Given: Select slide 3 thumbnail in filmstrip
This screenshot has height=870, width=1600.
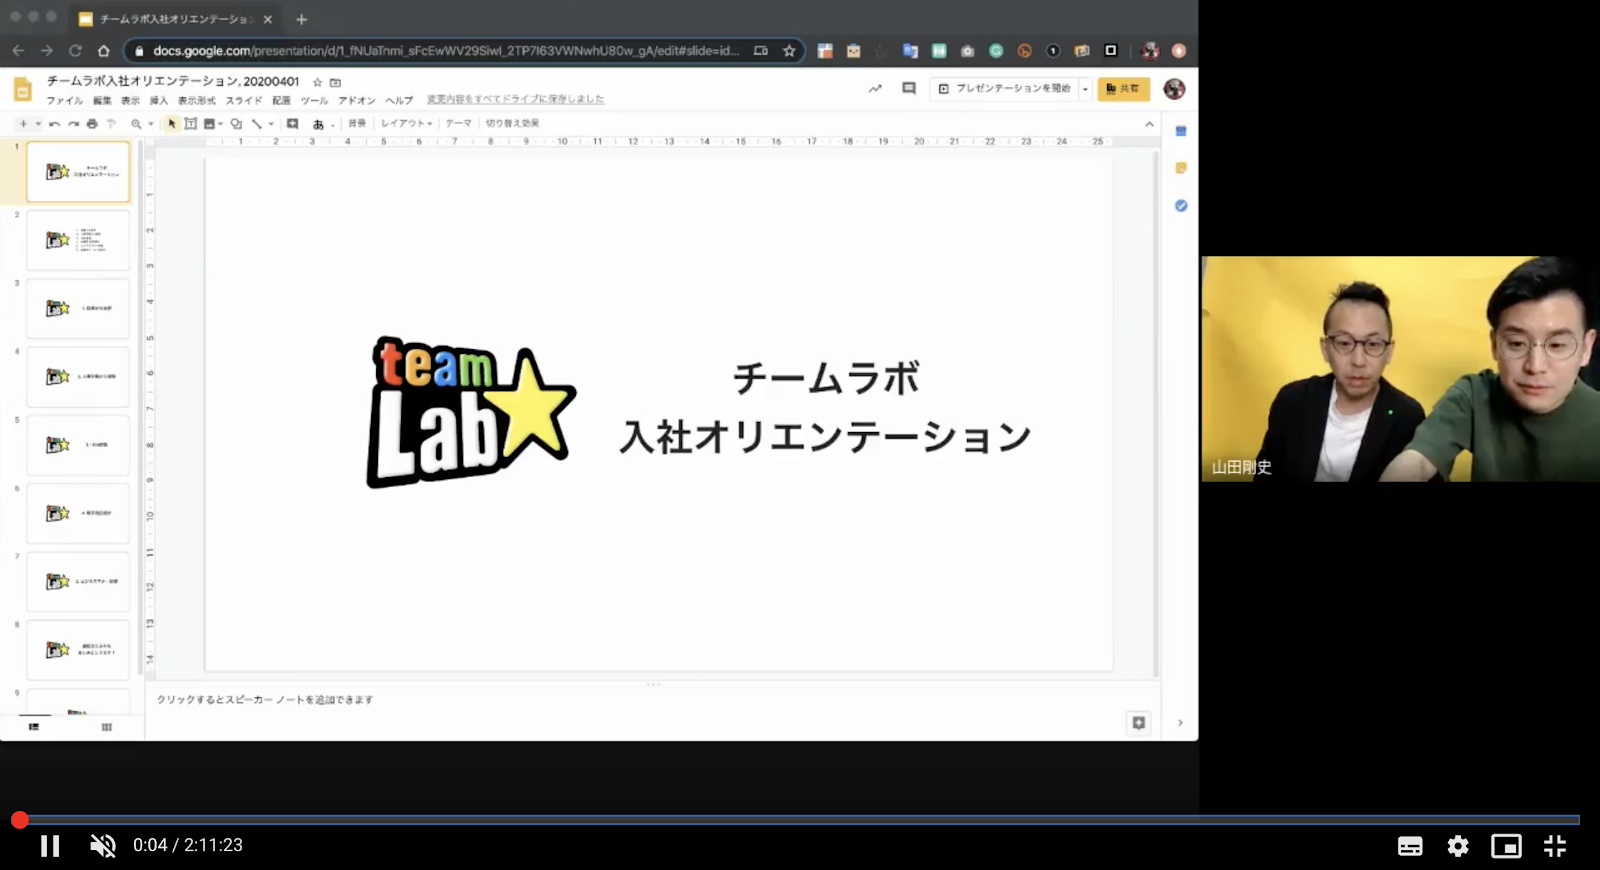Looking at the screenshot, I should tap(78, 308).
